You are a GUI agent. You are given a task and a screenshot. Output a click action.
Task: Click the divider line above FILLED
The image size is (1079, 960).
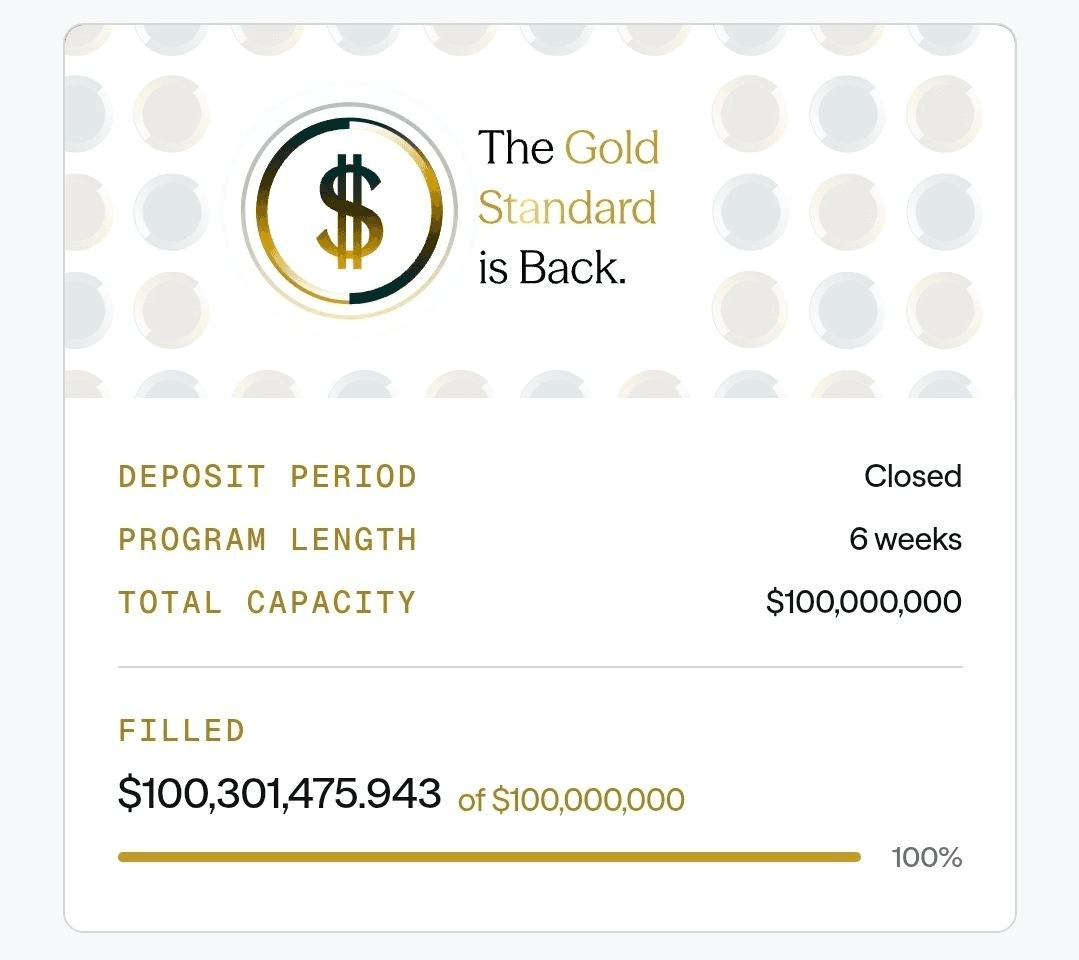540,666
